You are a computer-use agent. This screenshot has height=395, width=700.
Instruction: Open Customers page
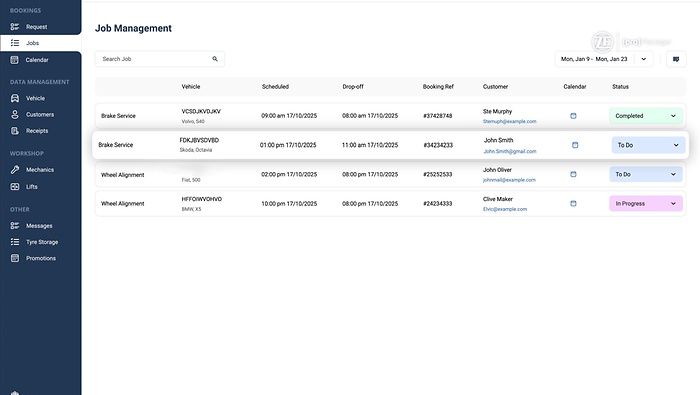40,115
